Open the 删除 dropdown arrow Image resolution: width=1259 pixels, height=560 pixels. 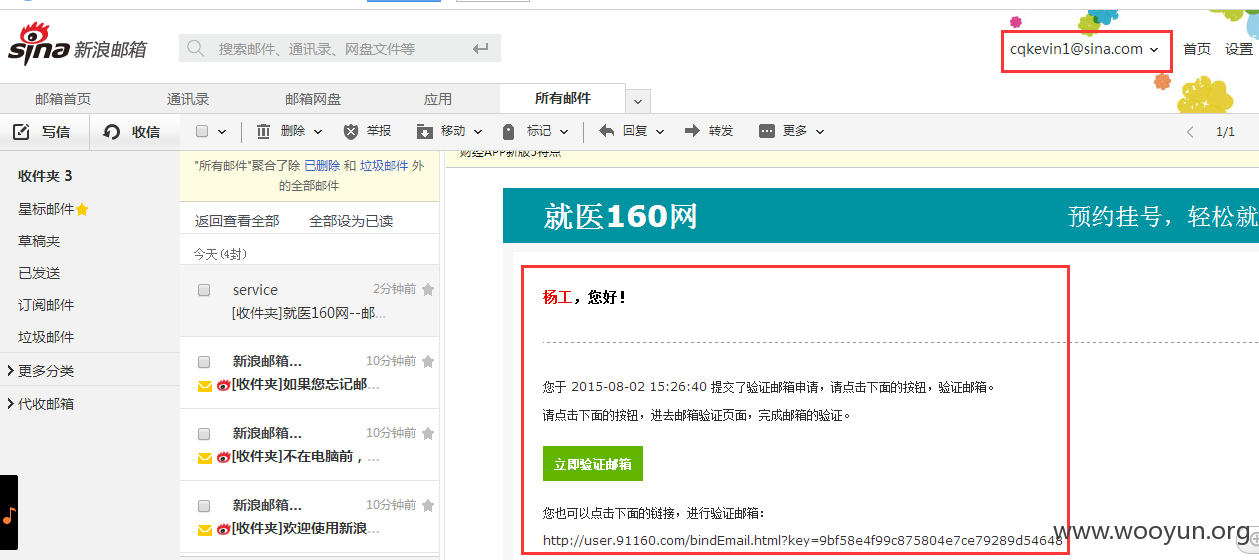(318, 132)
